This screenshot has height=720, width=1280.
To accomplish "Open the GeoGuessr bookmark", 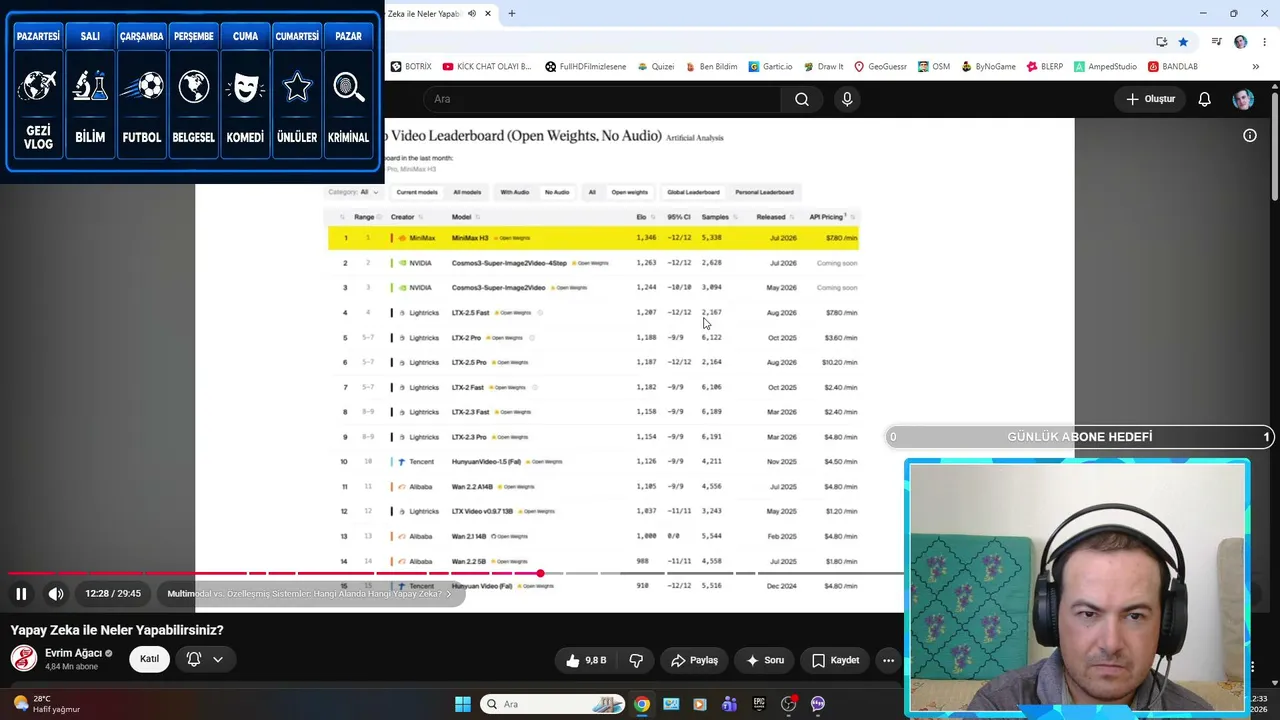I will coord(880,67).
